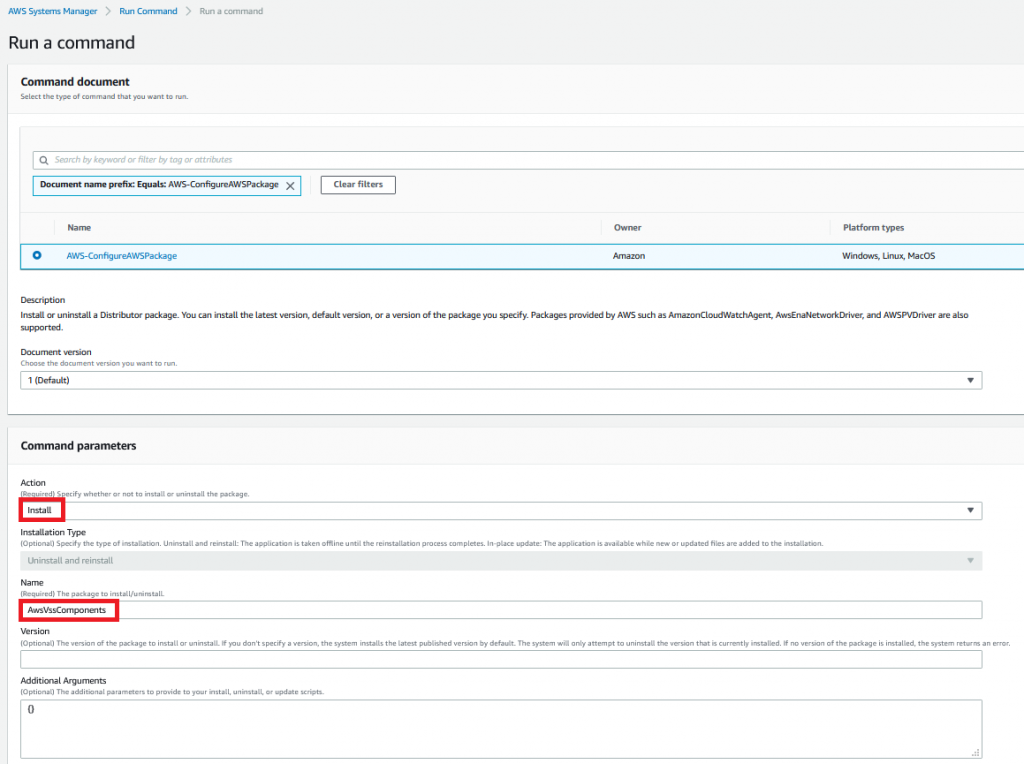Viewport: 1024px width, 764px height.
Task: Expand the Installation Type combo box
Action: pos(500,560)
